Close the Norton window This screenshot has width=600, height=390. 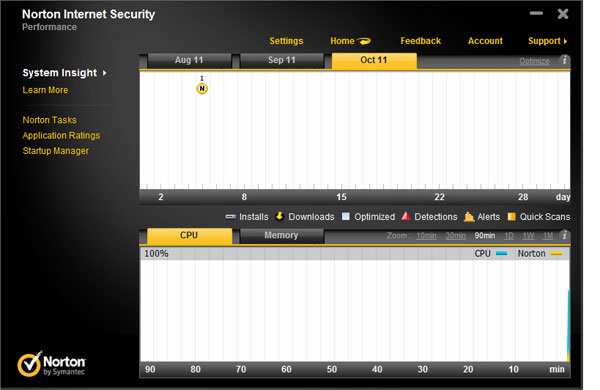(x=563, y=14)
